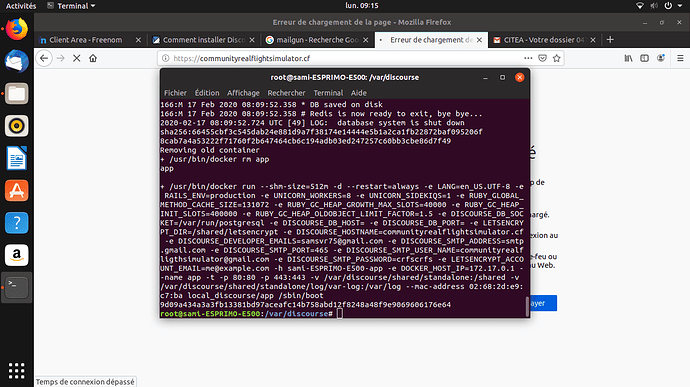Open the Help icon in the dock
The image size is (690, 387).
tap(17, 223)
